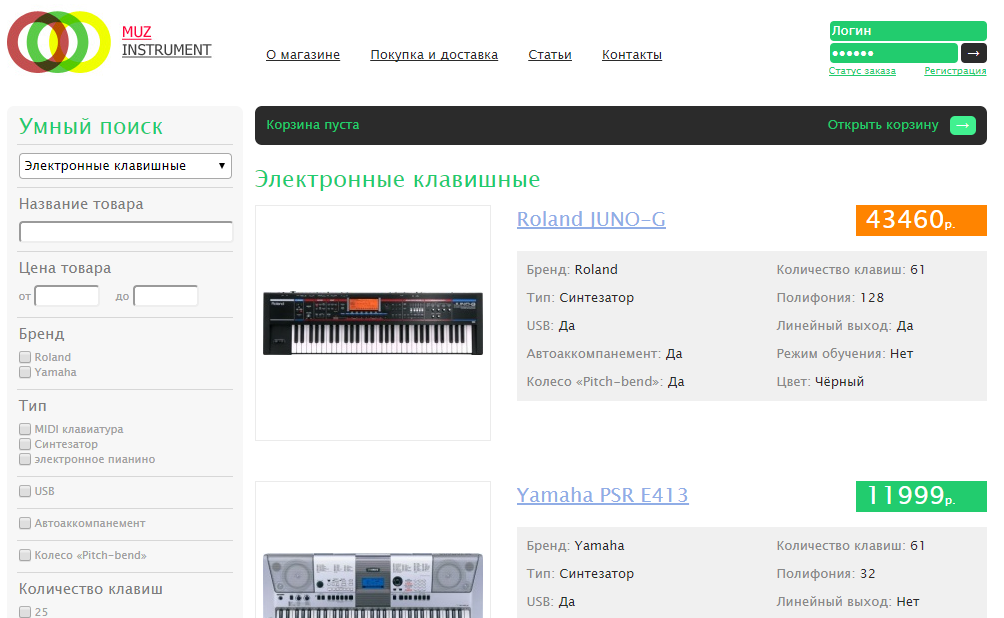Viewport: 1004px width, 618px height.
Task: Enable the Автоаккомпанемент filter
Action: (x=25, y=523)
